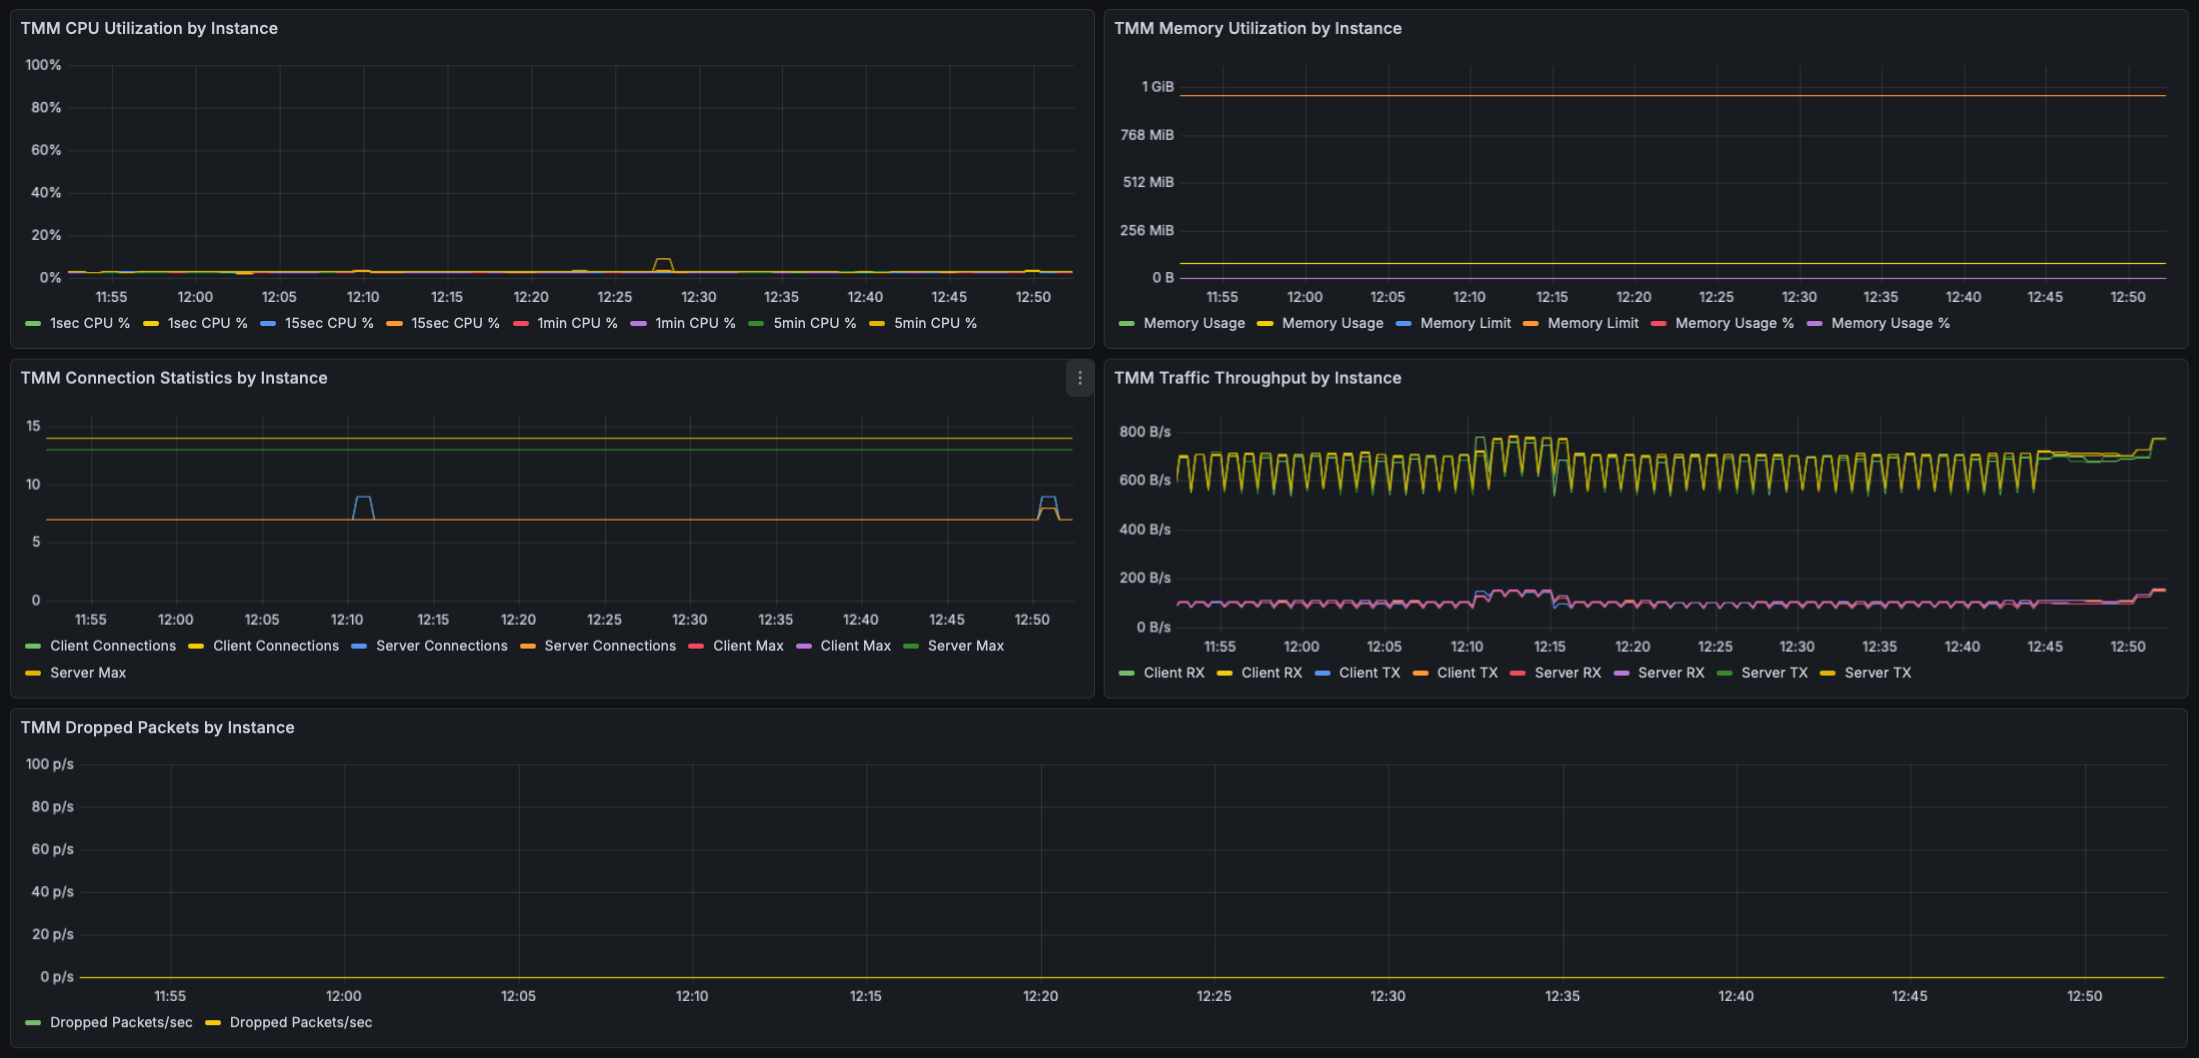Screen dimensions: 2199x1058
Task: Toggle the blue 15sec CPU % series label
Action: [x=329, y=323]
